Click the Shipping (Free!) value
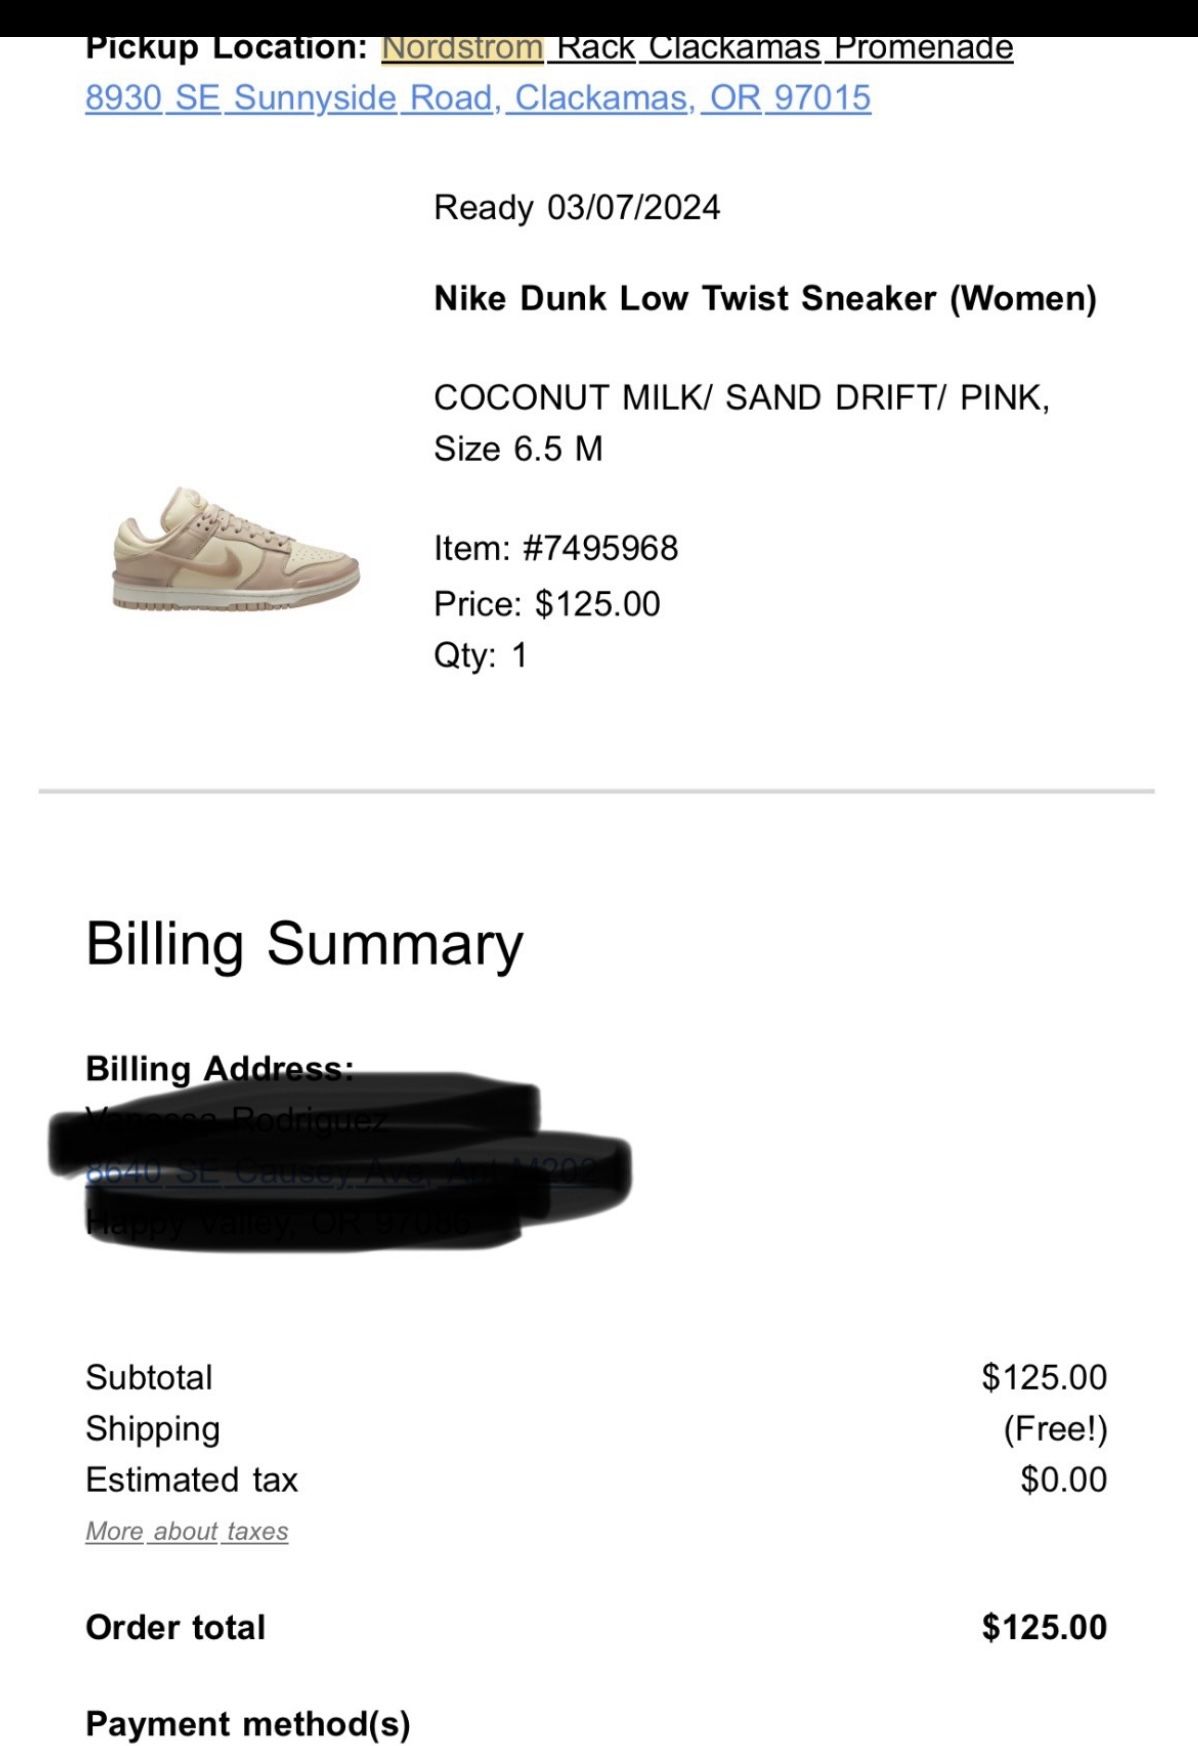The height and width of the screenshot is (1746, 1198). coord(1055,1428)
